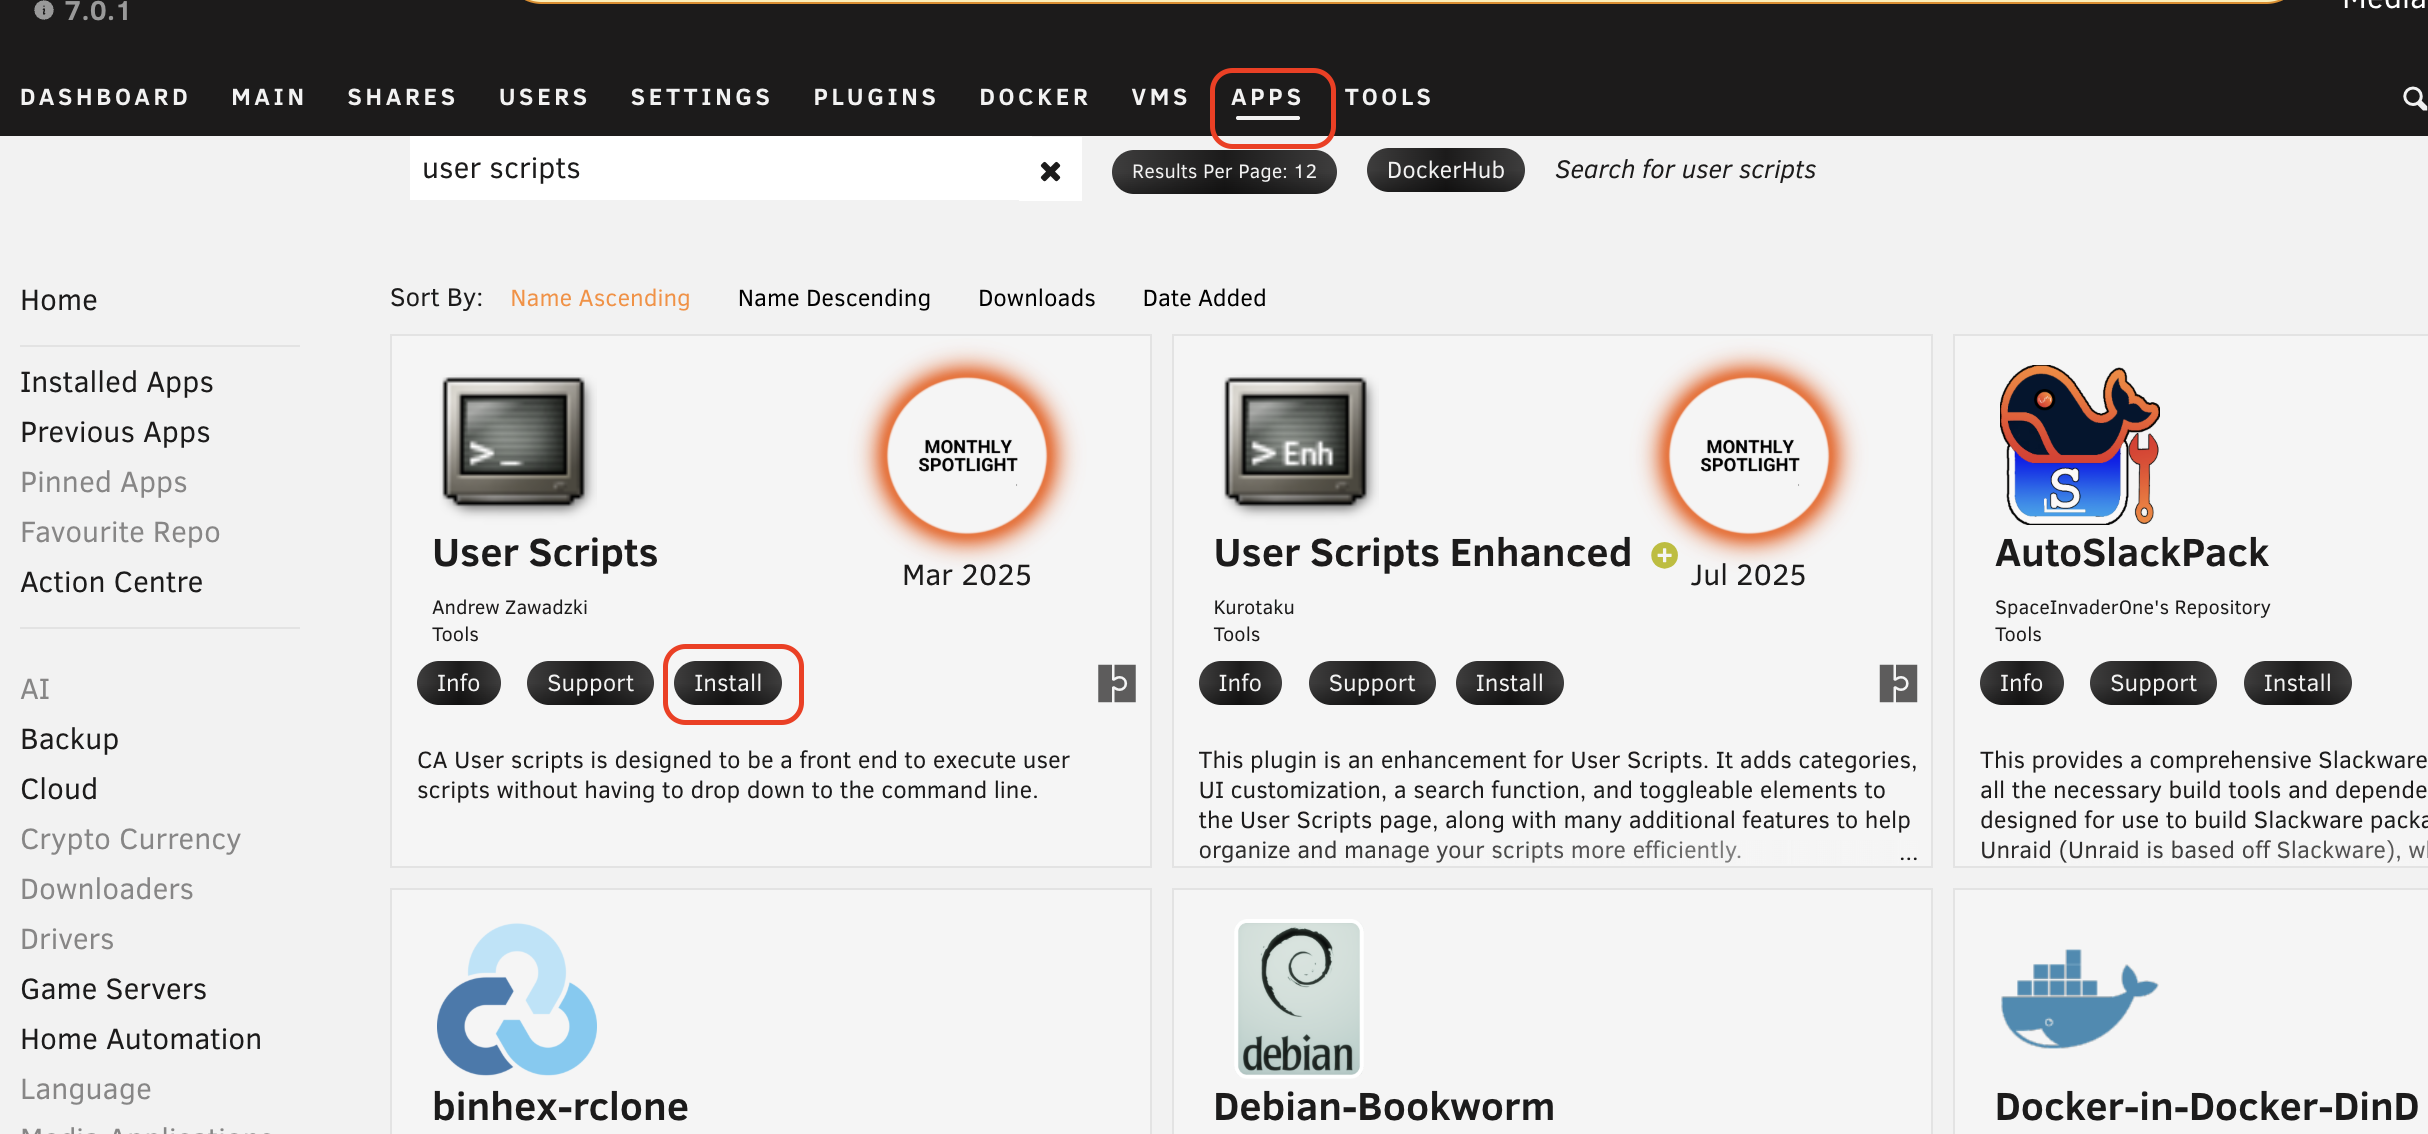Open Favourite Repo in the sidebar

click(x=120, y=532)
